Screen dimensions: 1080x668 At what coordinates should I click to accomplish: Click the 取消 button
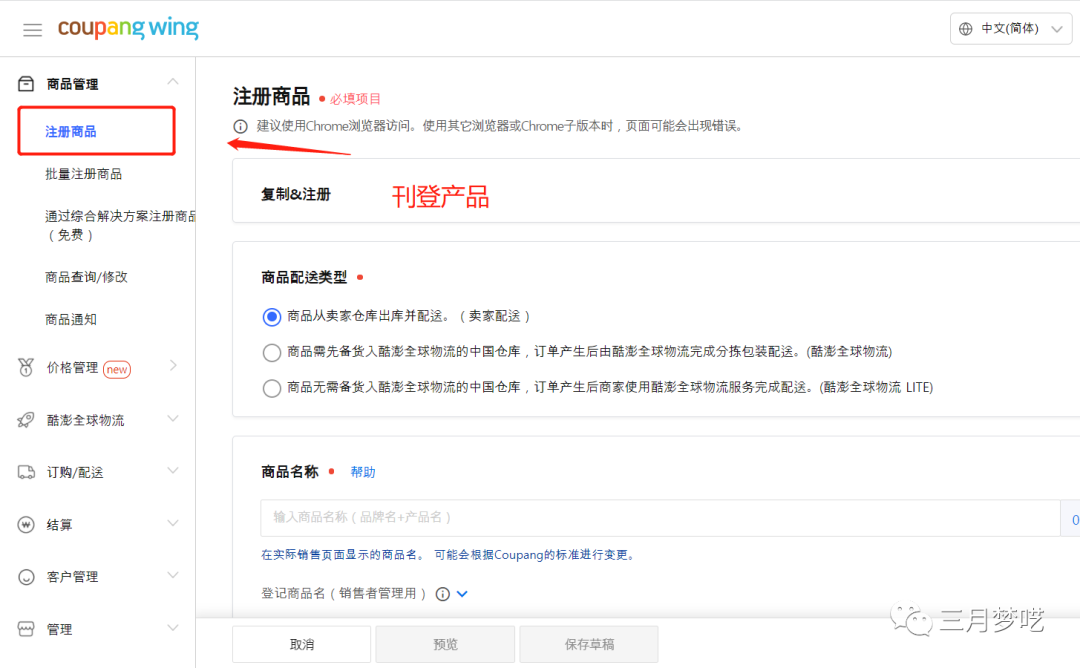[x=302, y=645]
